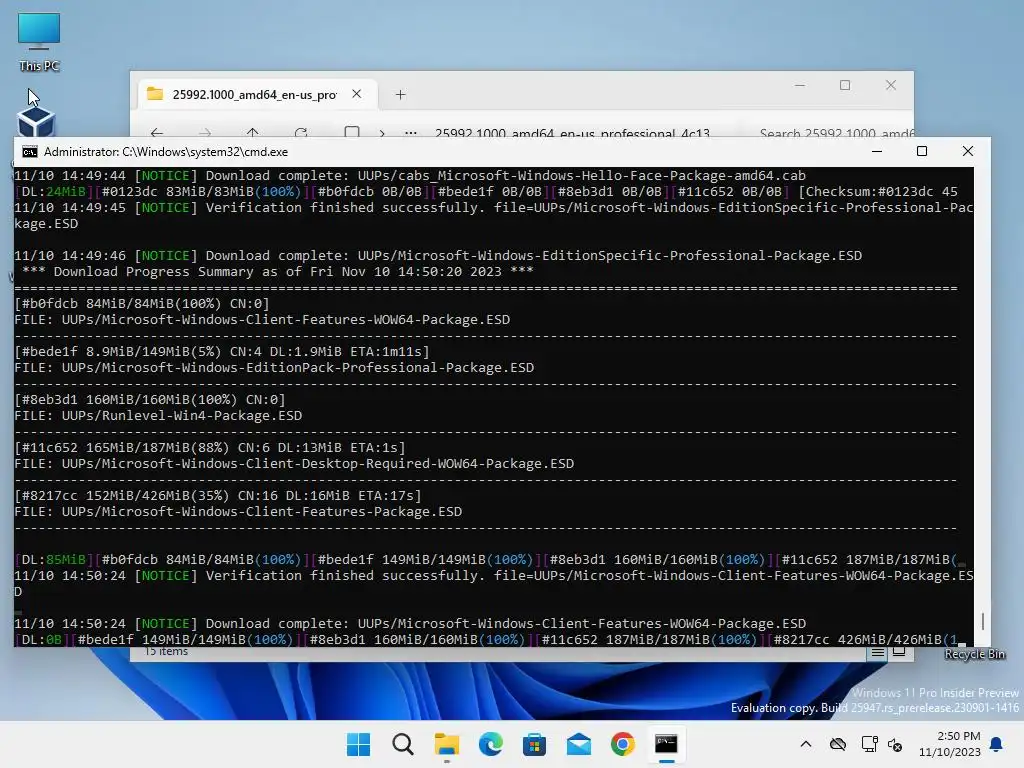Open the notification bell
The width and height of the screenshot is (1024, 768).
[x=996, y=744]
